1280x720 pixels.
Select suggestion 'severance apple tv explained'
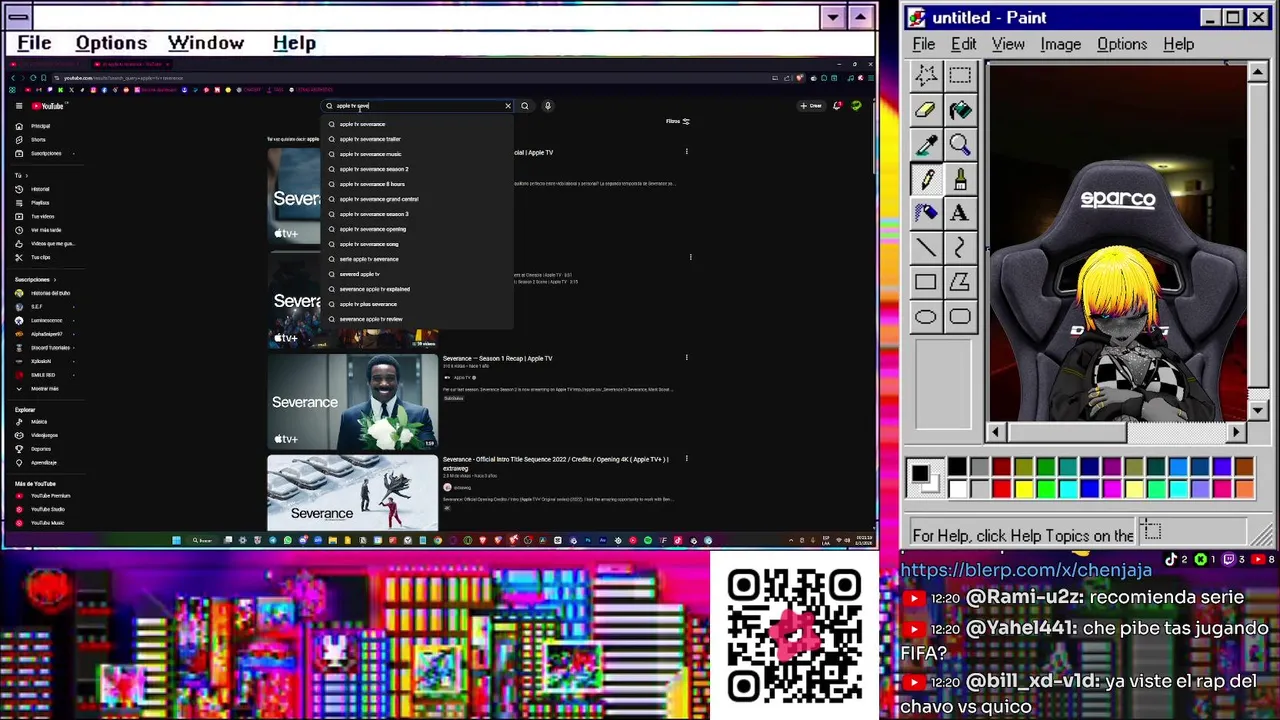[x=417, y=289]
